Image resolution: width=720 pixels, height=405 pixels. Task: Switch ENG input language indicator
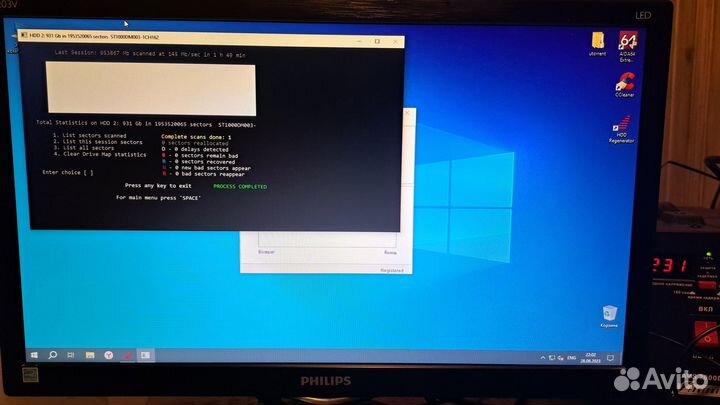coord(572,358)
